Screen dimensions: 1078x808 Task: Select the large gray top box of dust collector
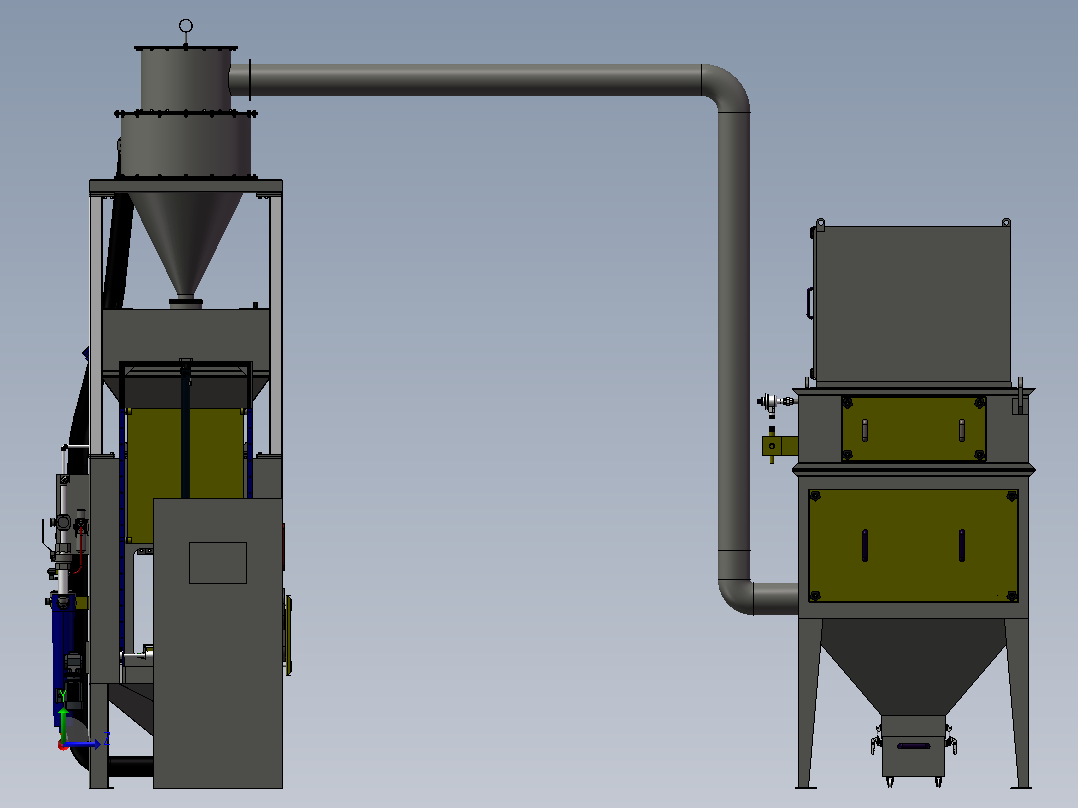(912, 304)
